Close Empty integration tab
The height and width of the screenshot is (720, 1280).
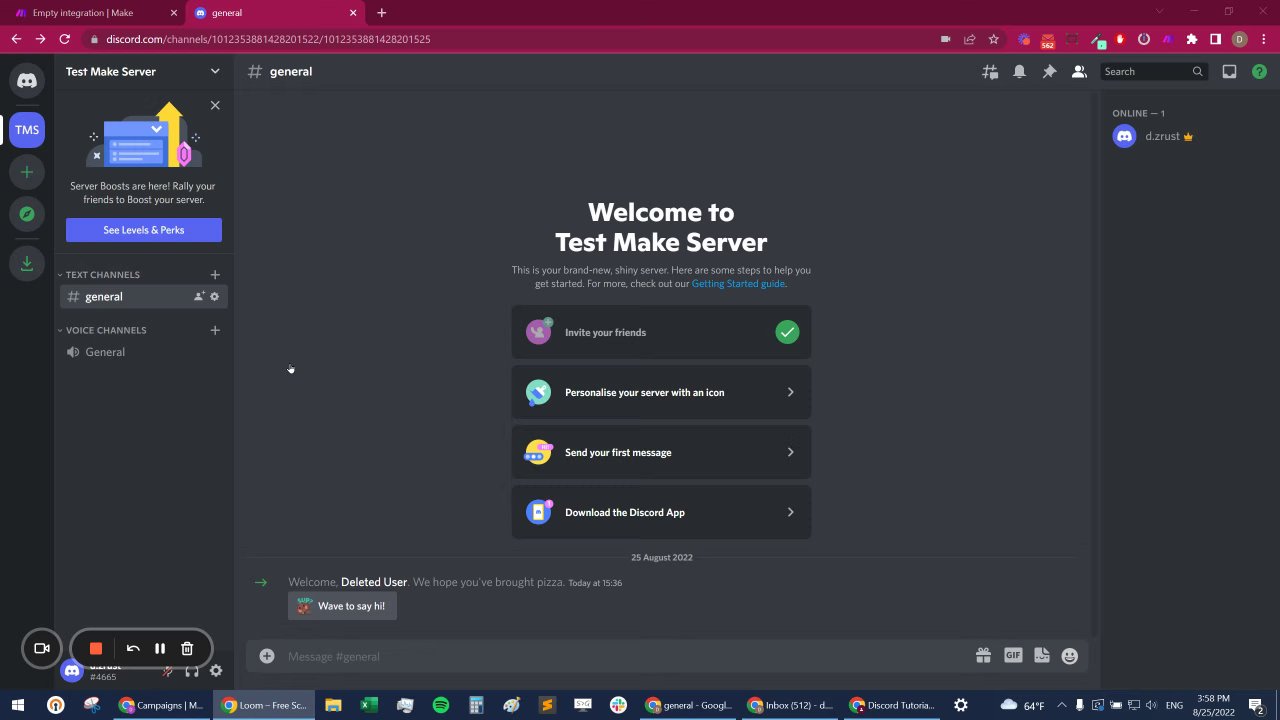[x=174, y=13]
